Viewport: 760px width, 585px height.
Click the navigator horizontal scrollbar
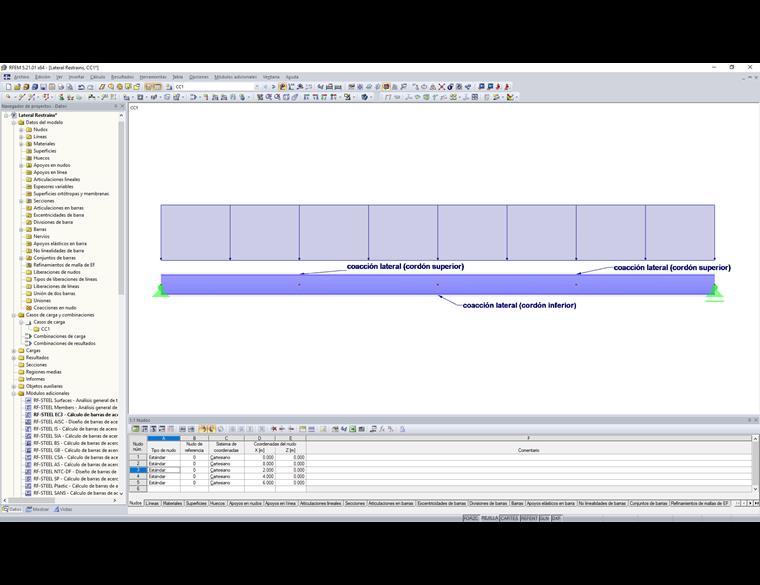click(x=34, y=500)
